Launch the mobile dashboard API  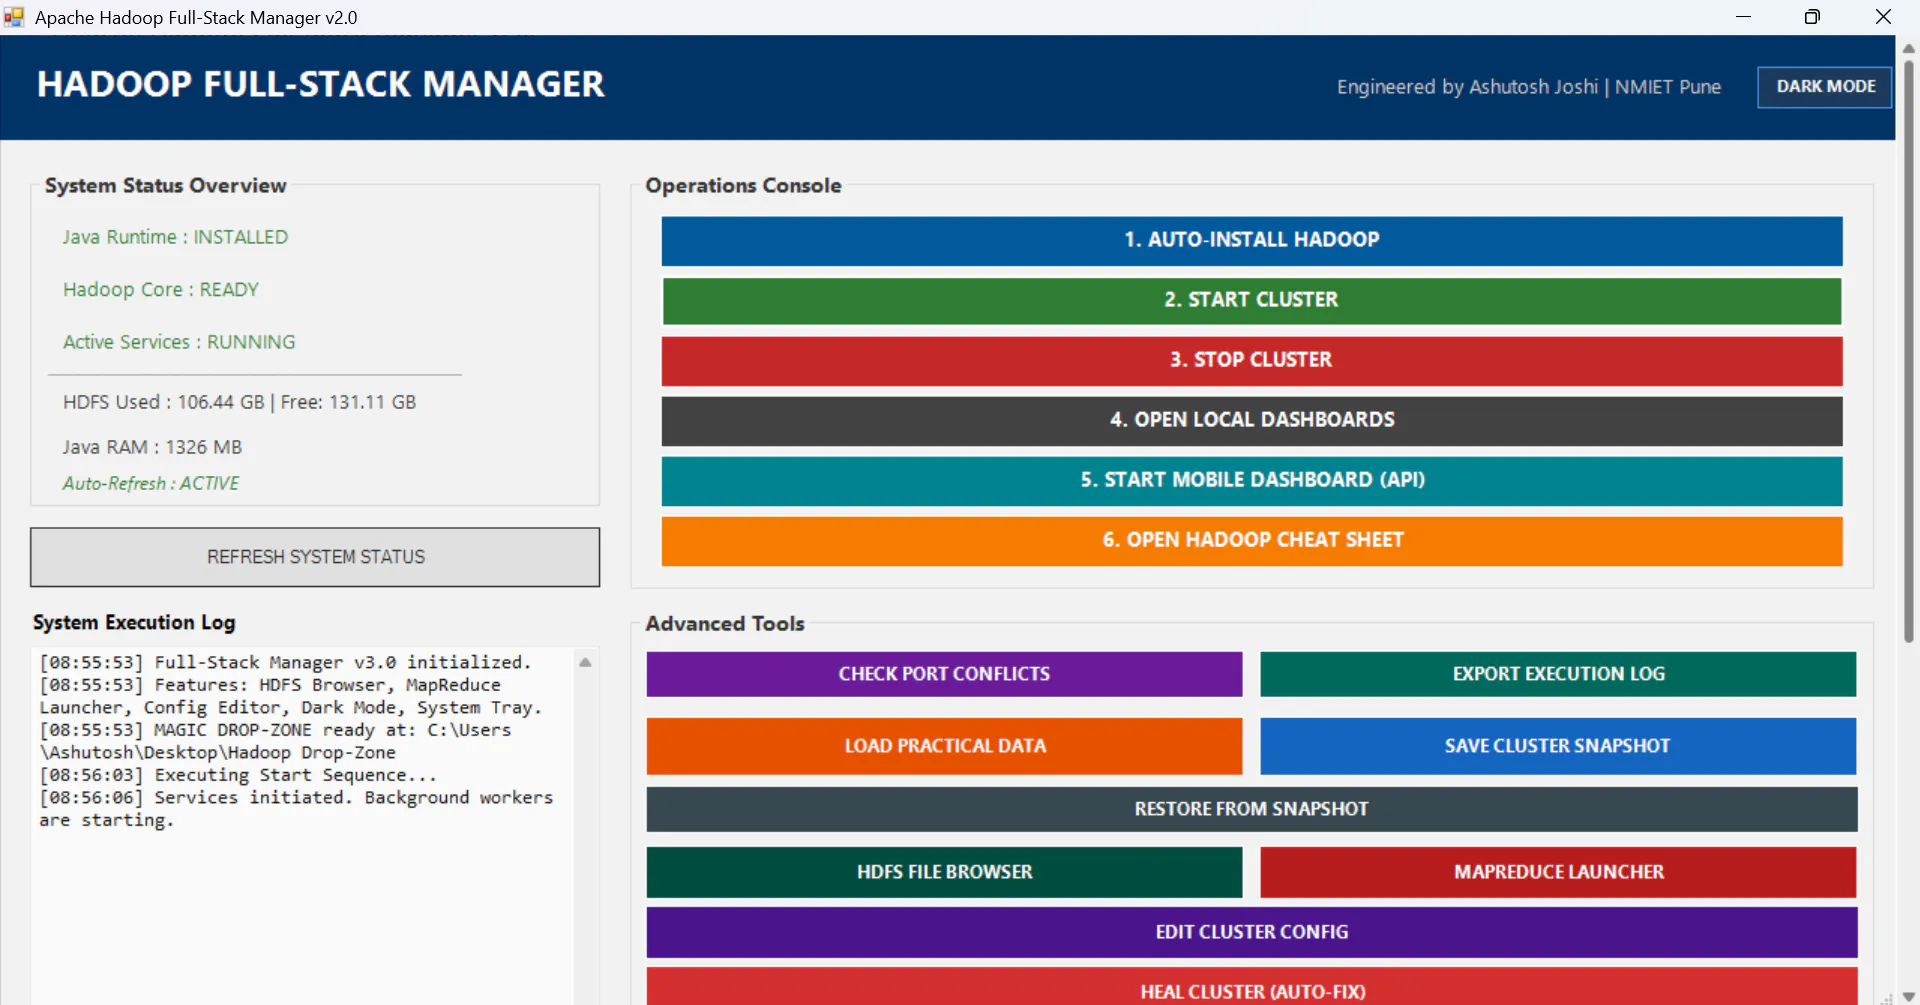1252,480
